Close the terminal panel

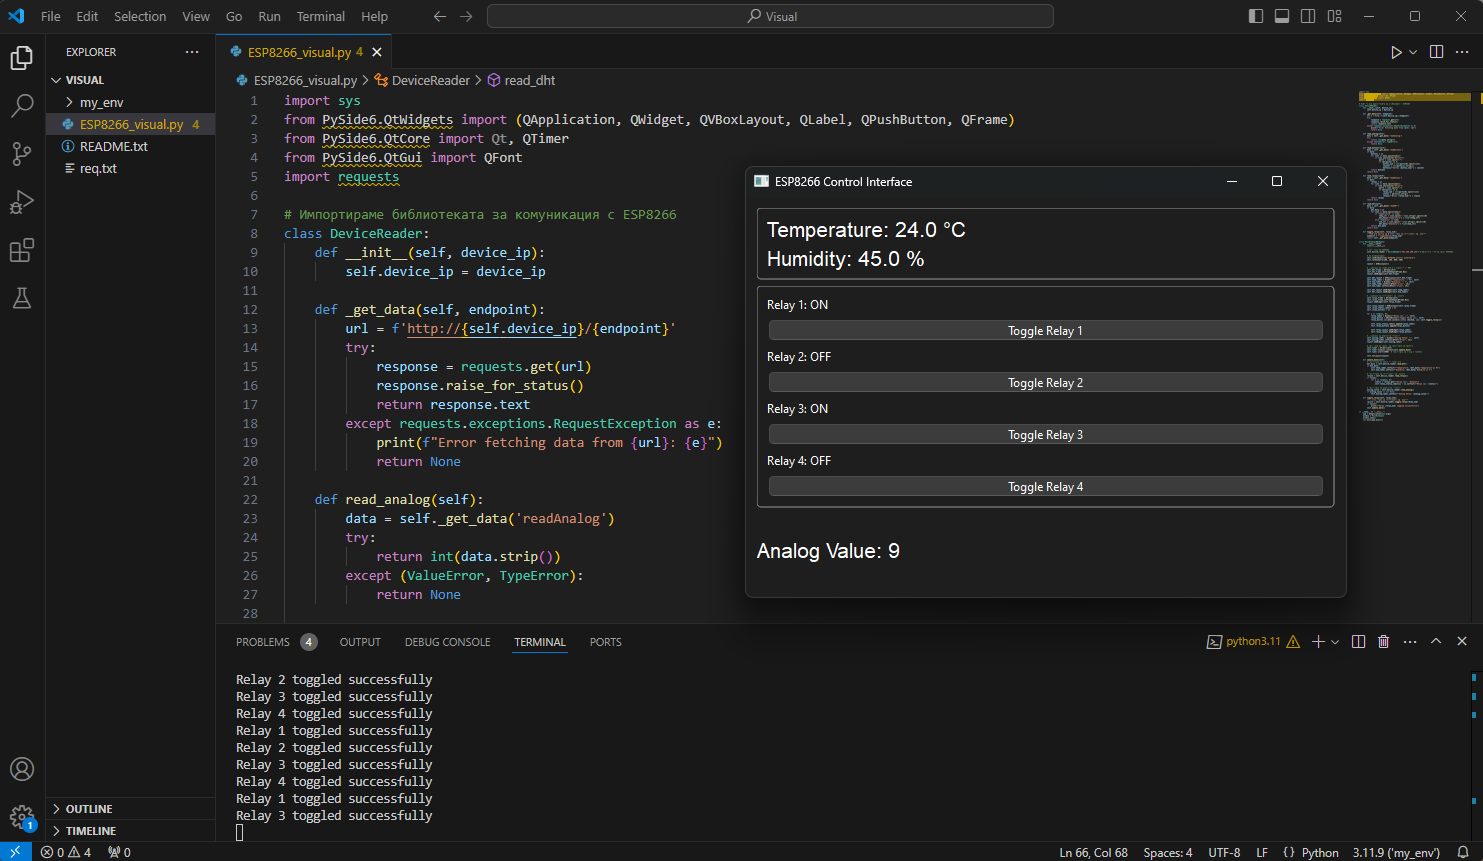coord(1462,642)
